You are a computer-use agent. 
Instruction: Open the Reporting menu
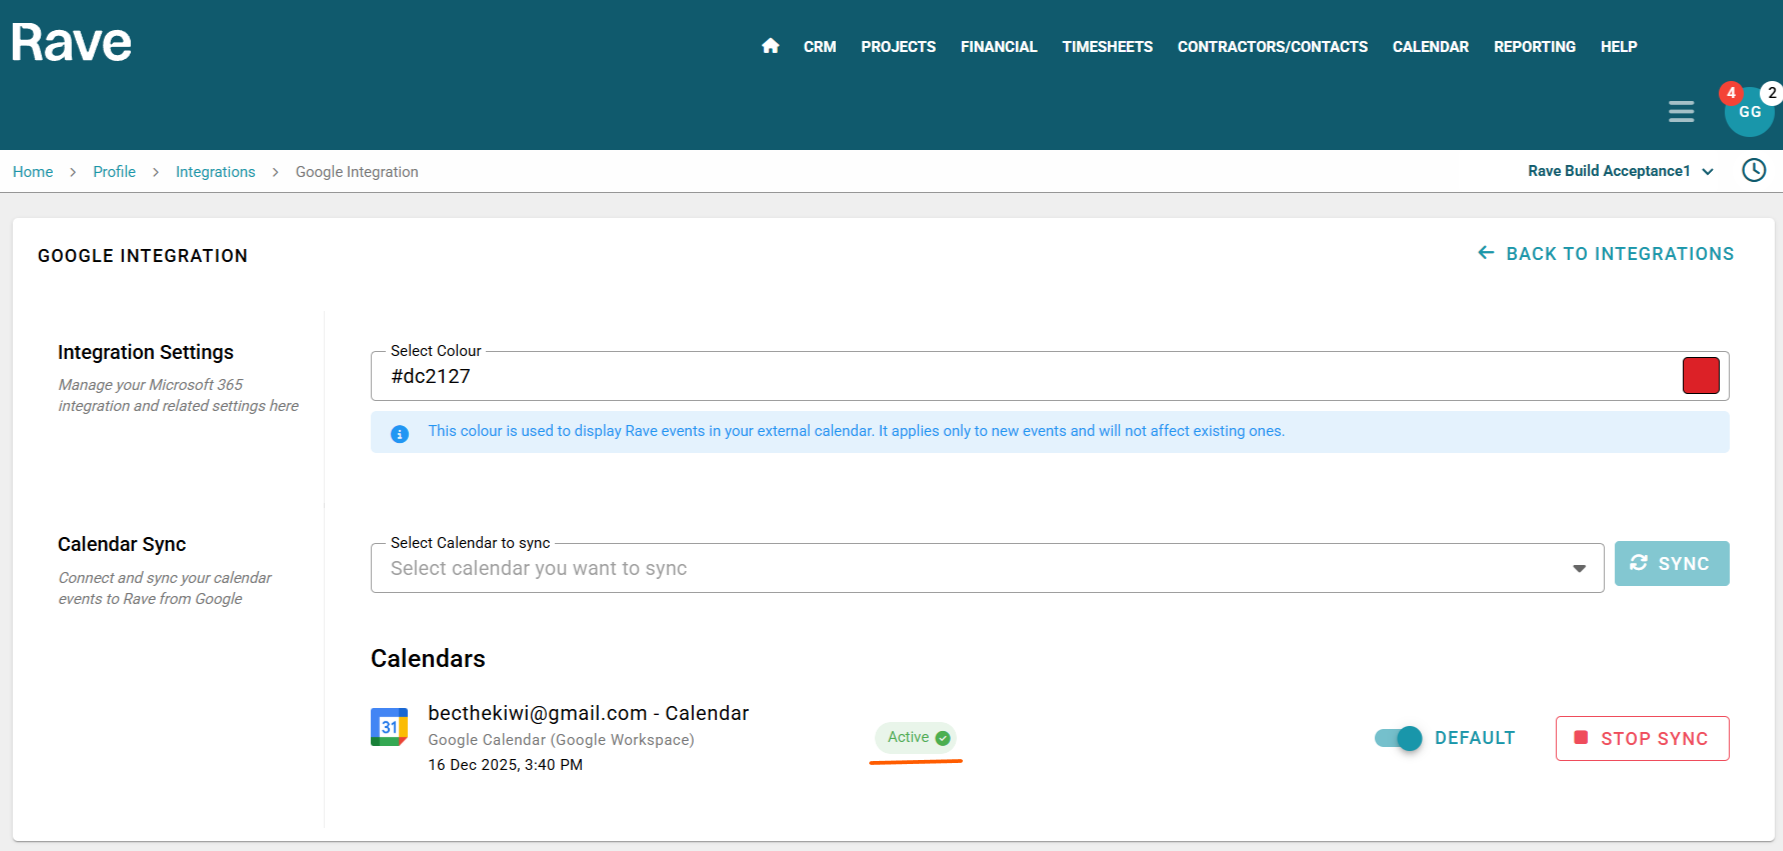point(1534,47)
